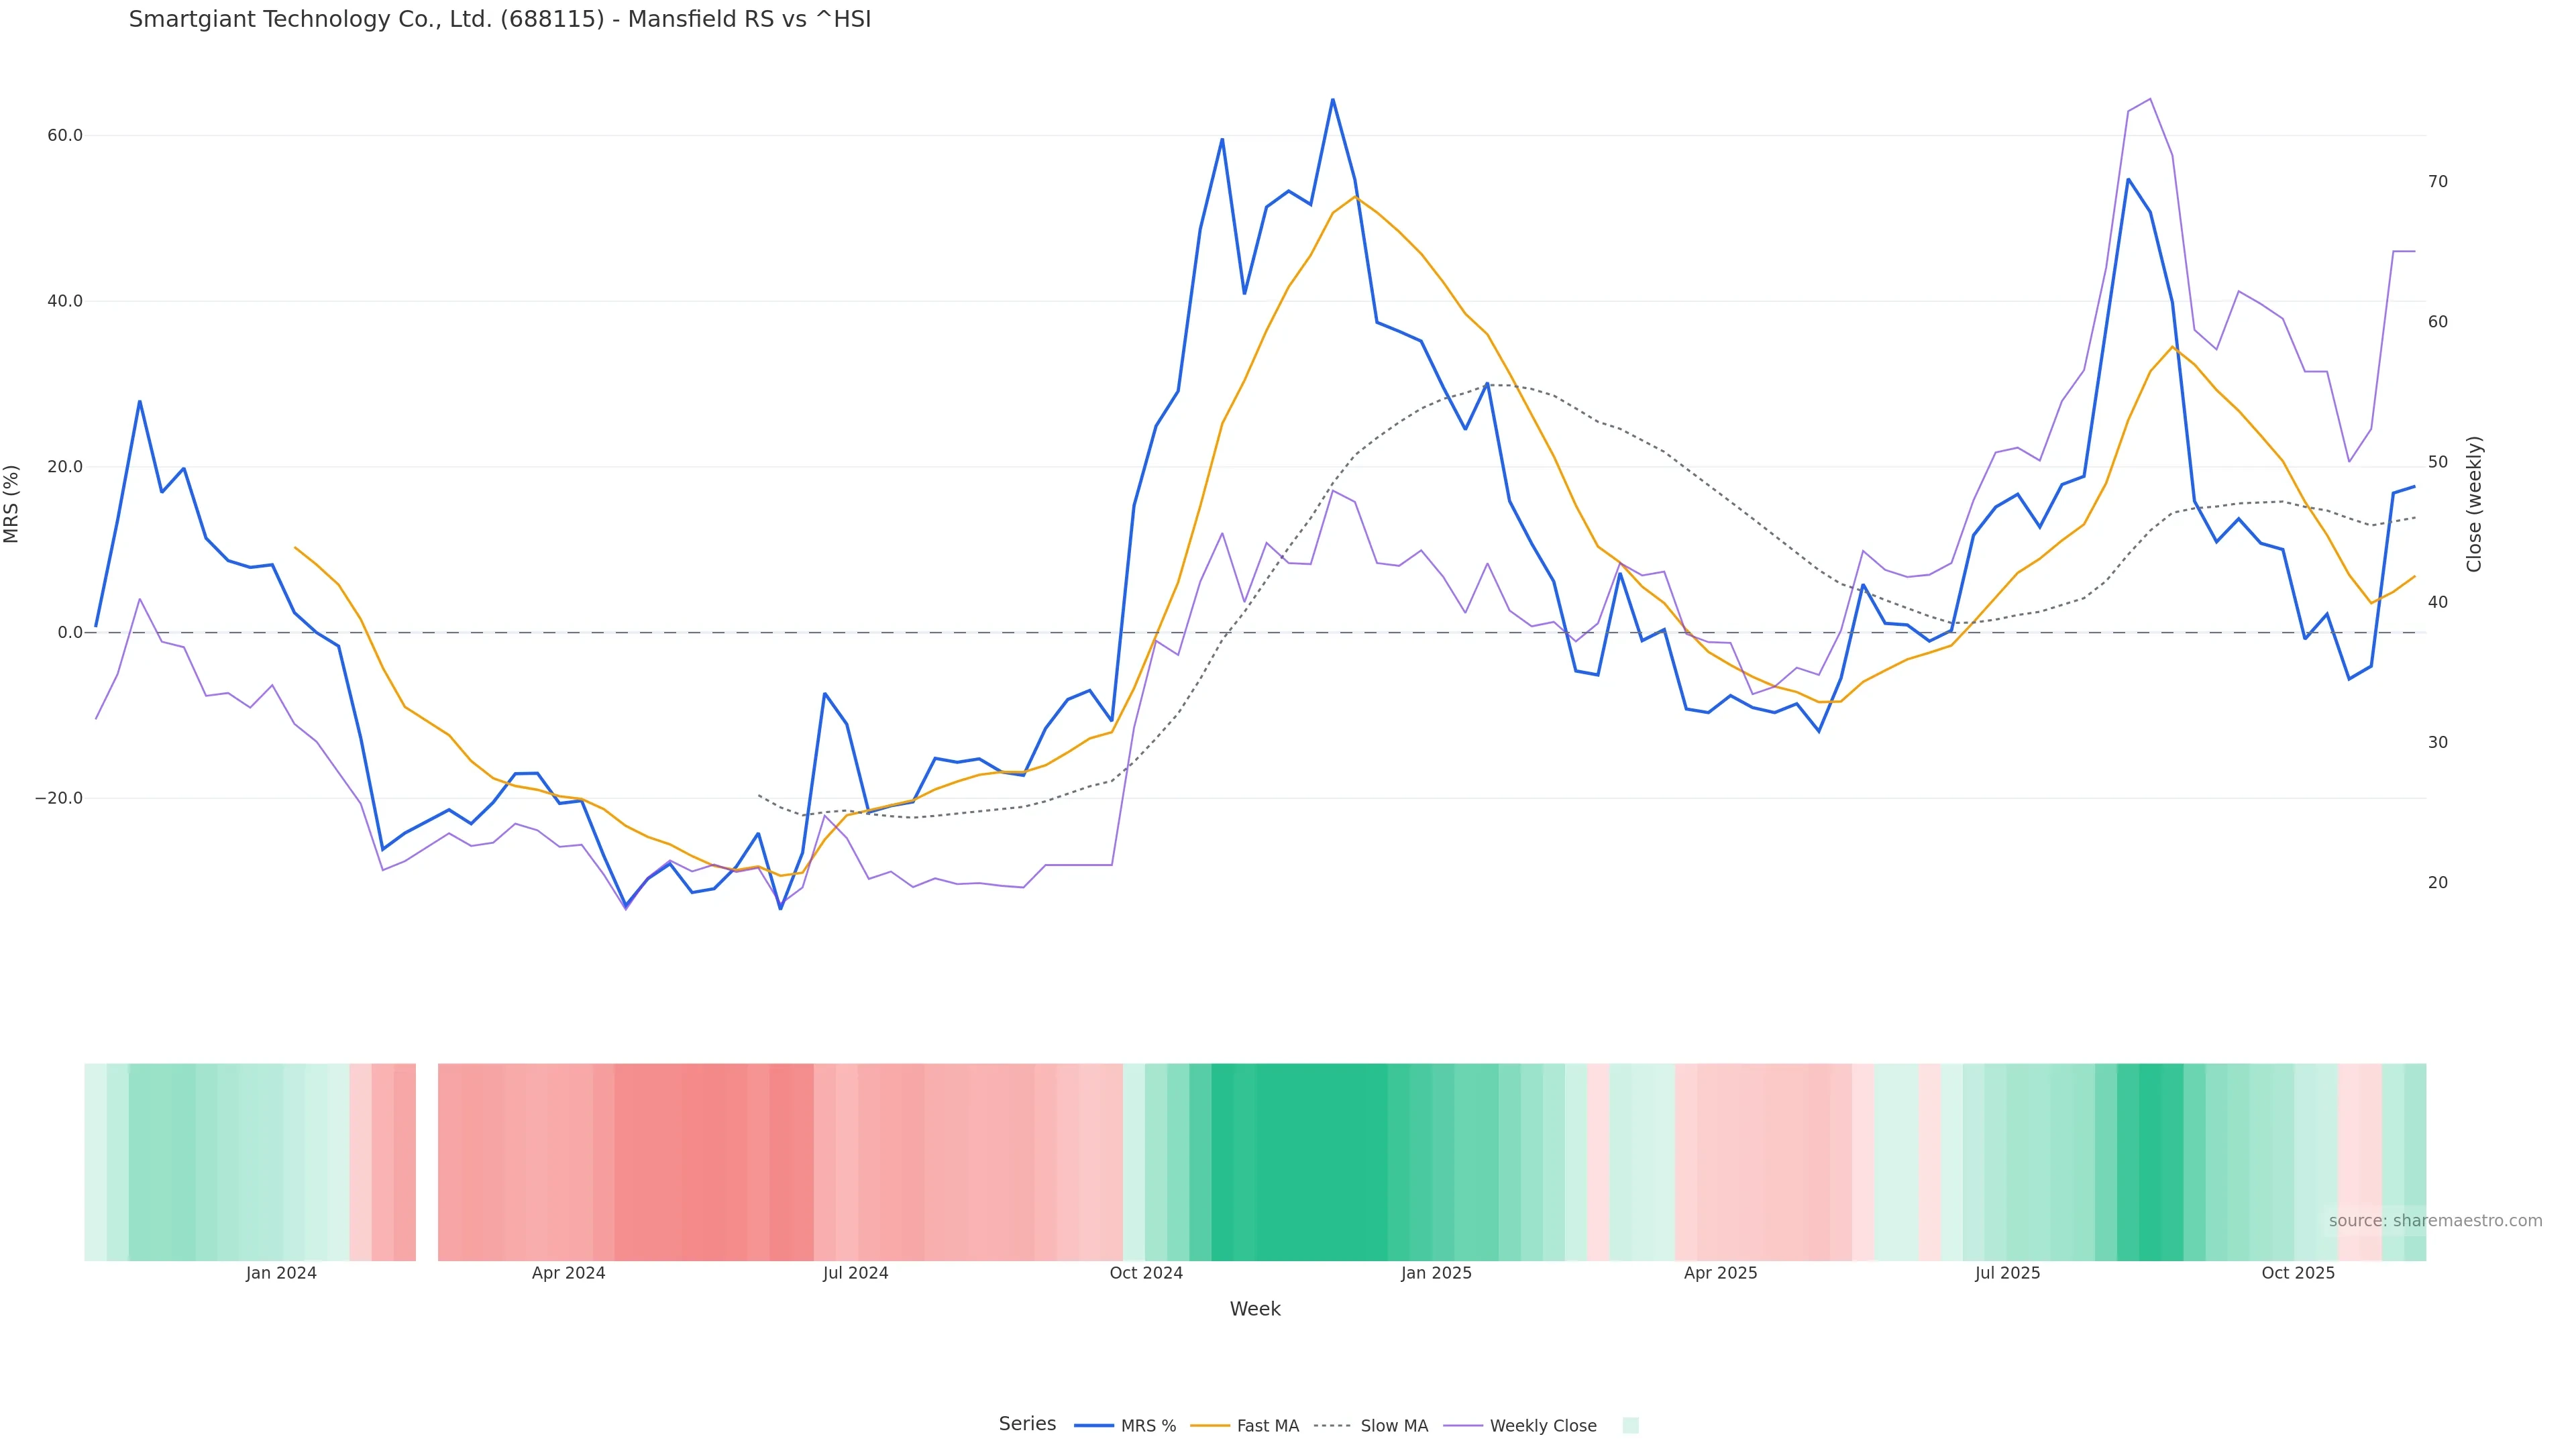
Task: Click the Close (weekly) right axis title
Action: coord(2474,504)
